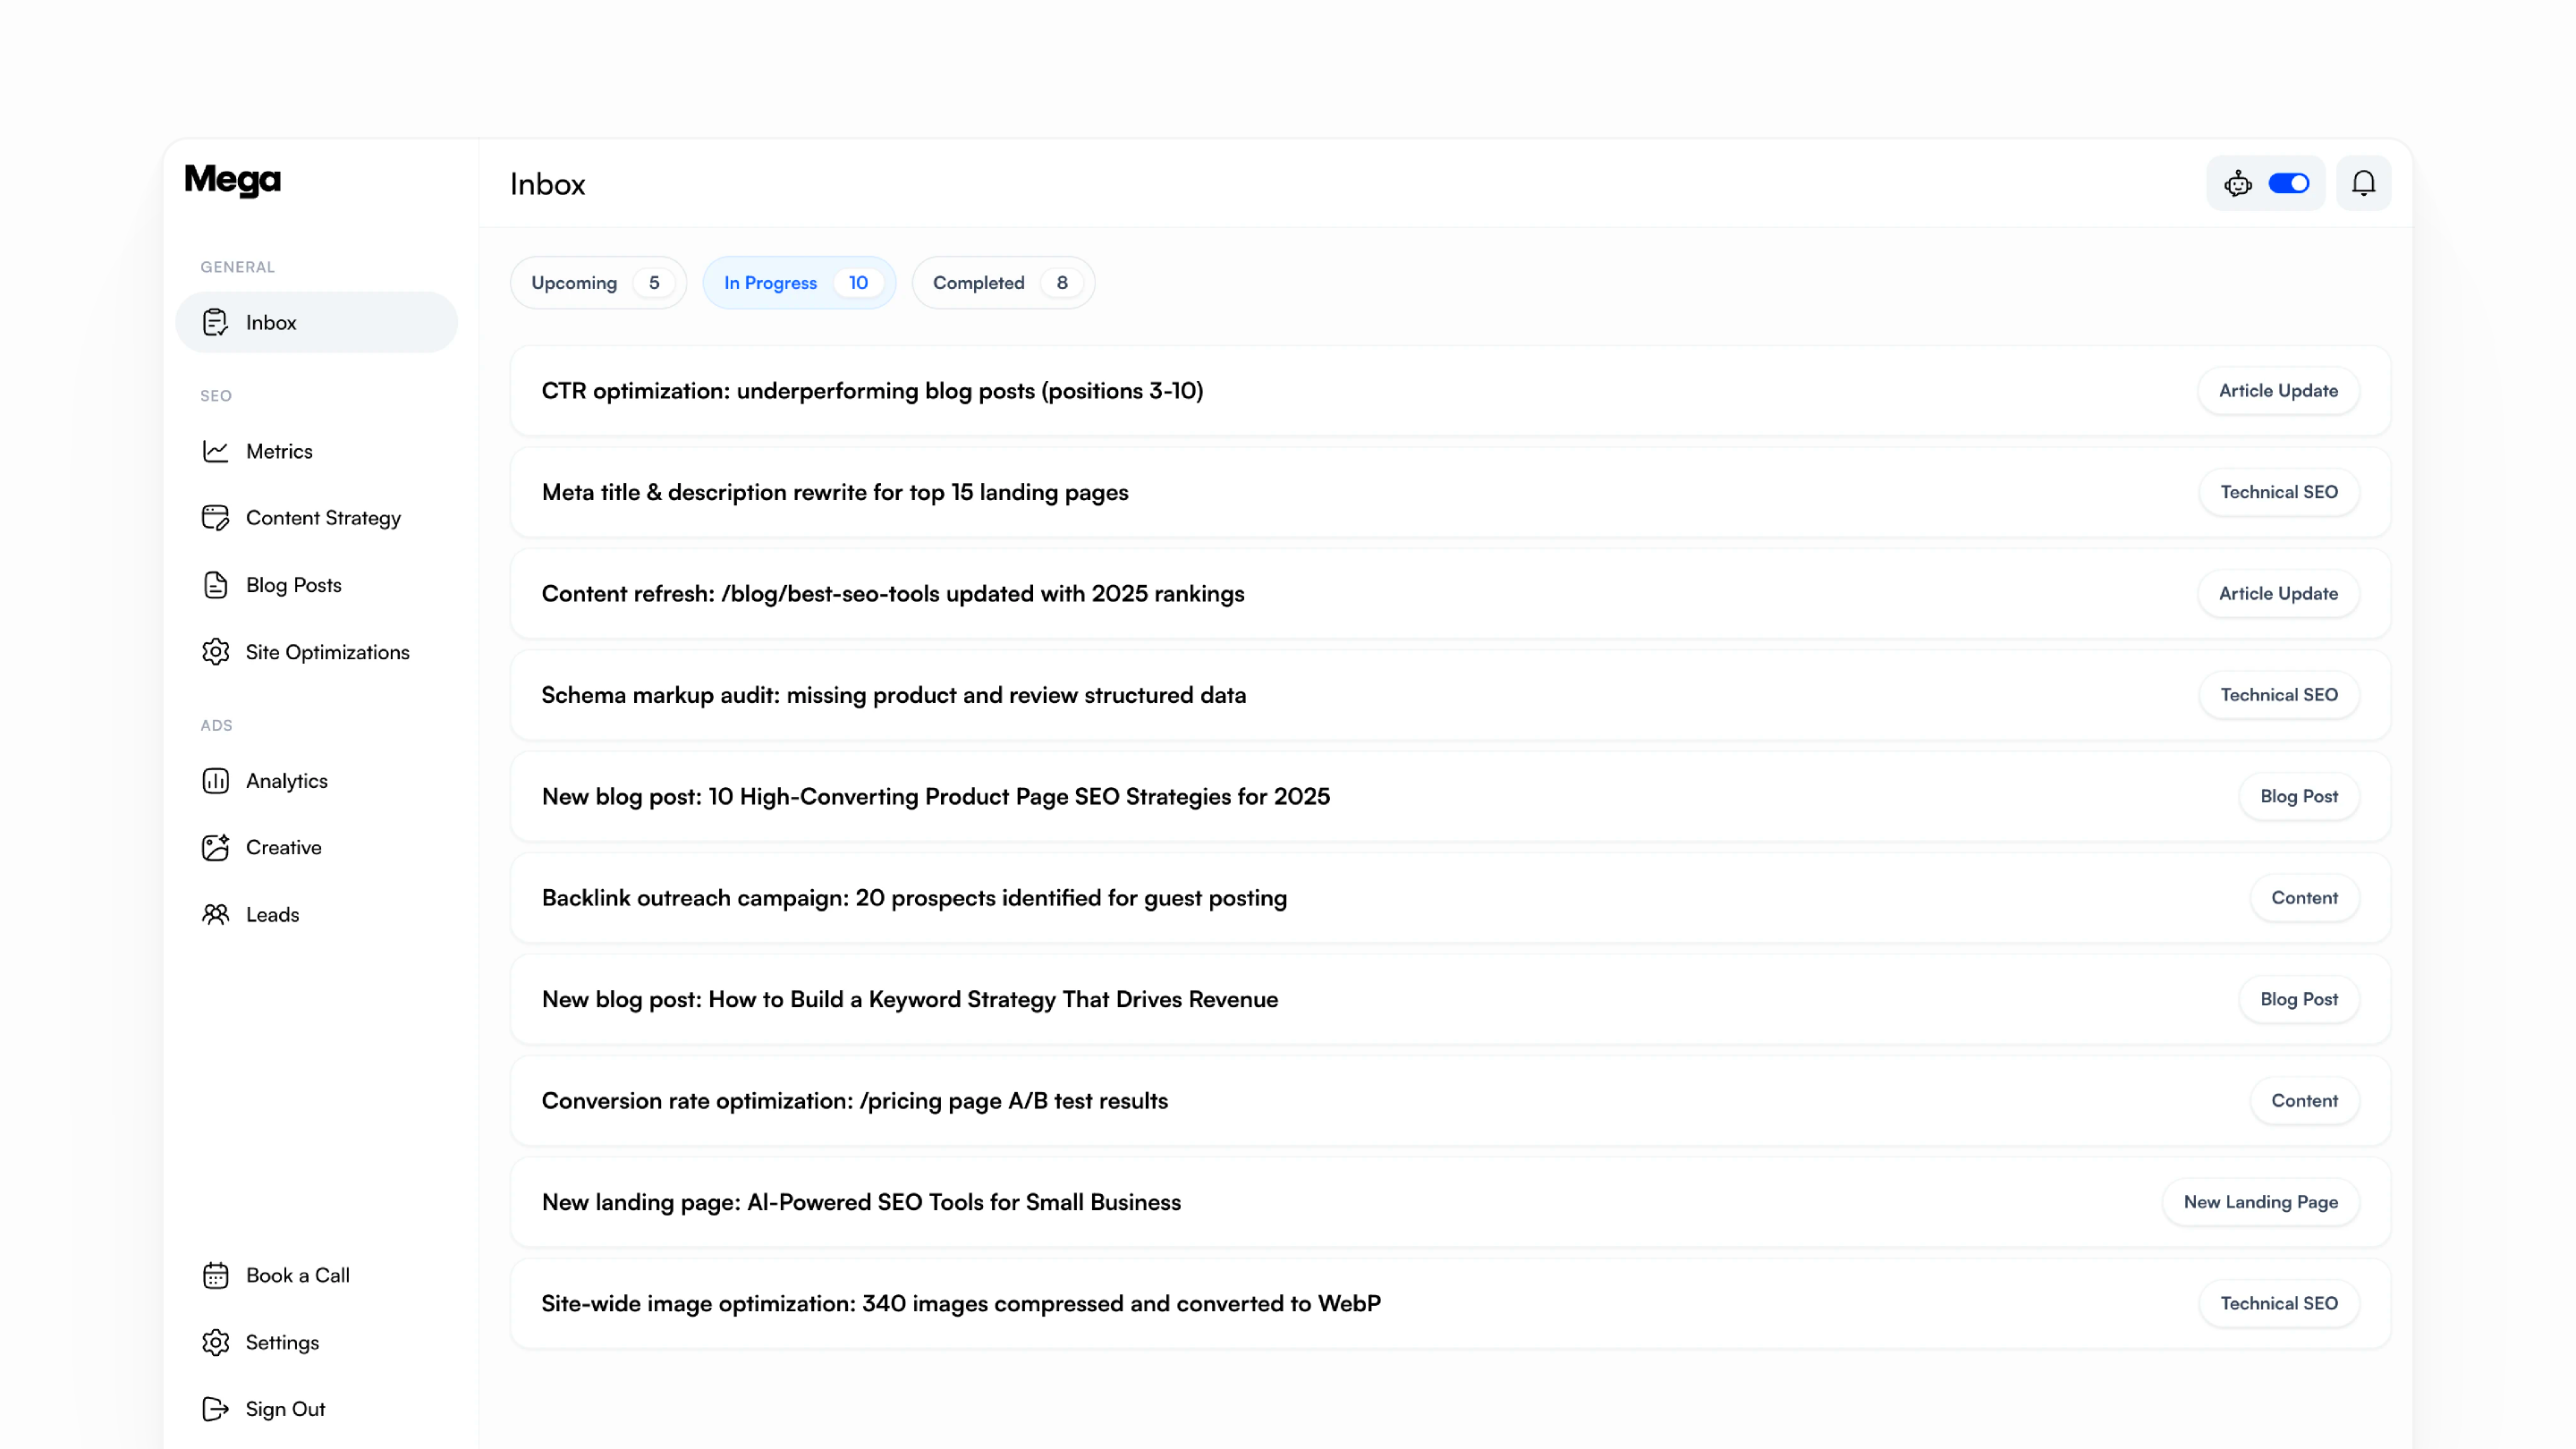
Task: Click Sign Out
Action: tap(285, 1409)
